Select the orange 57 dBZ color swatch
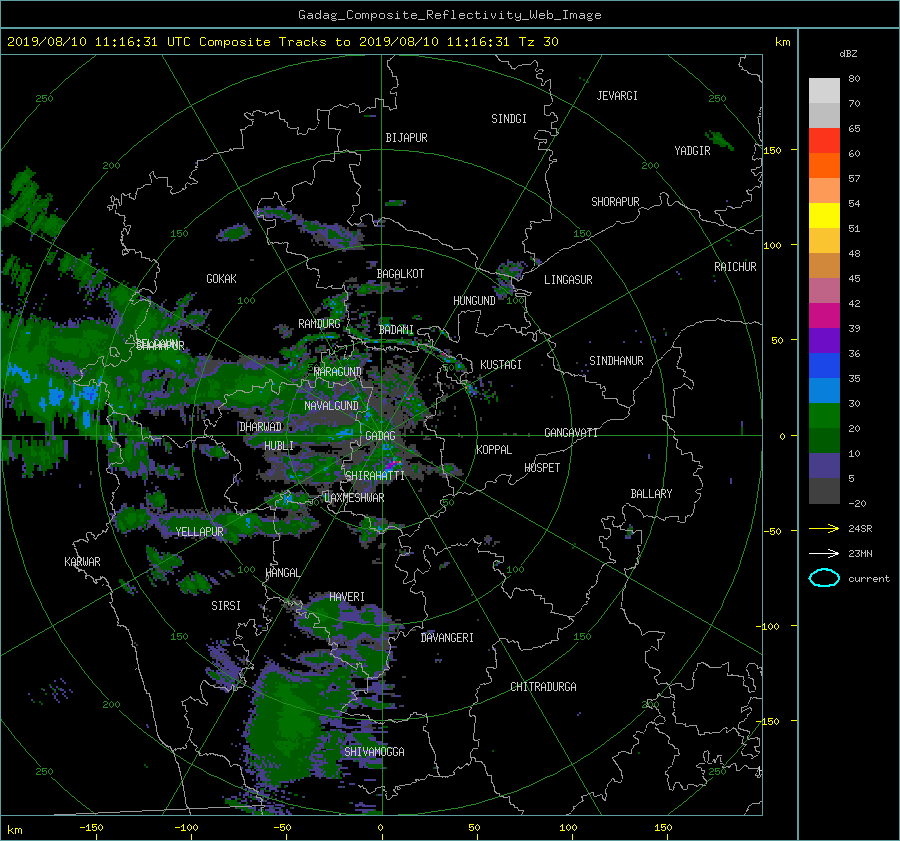 tap(824, 166)
